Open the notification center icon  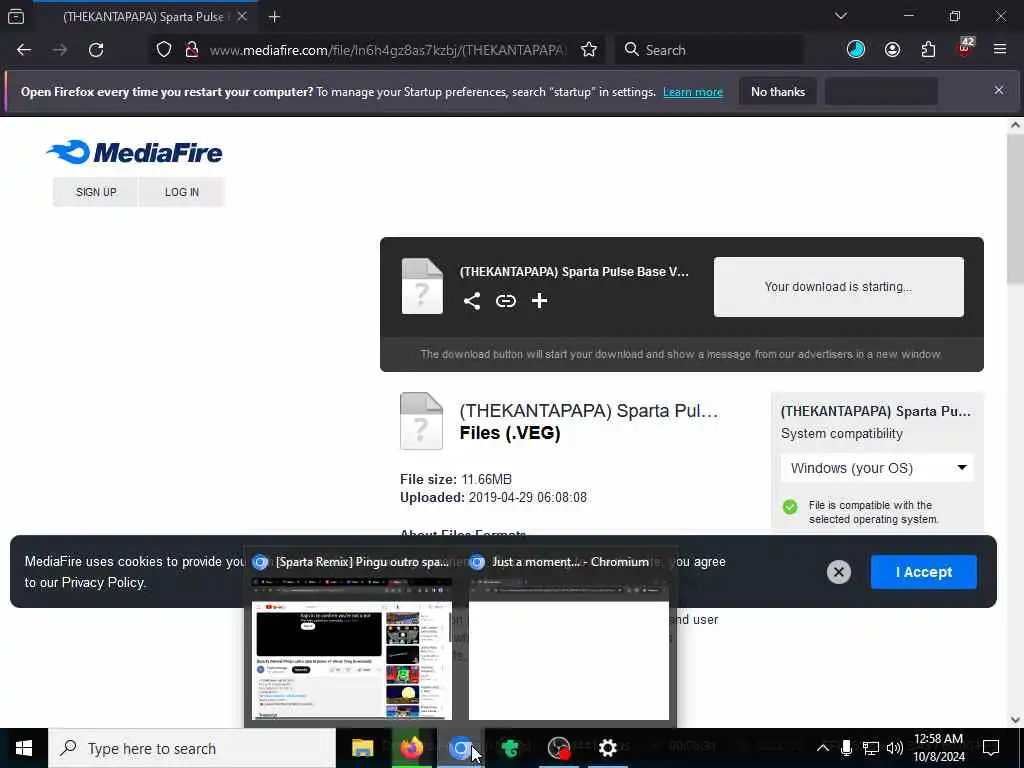991,748
